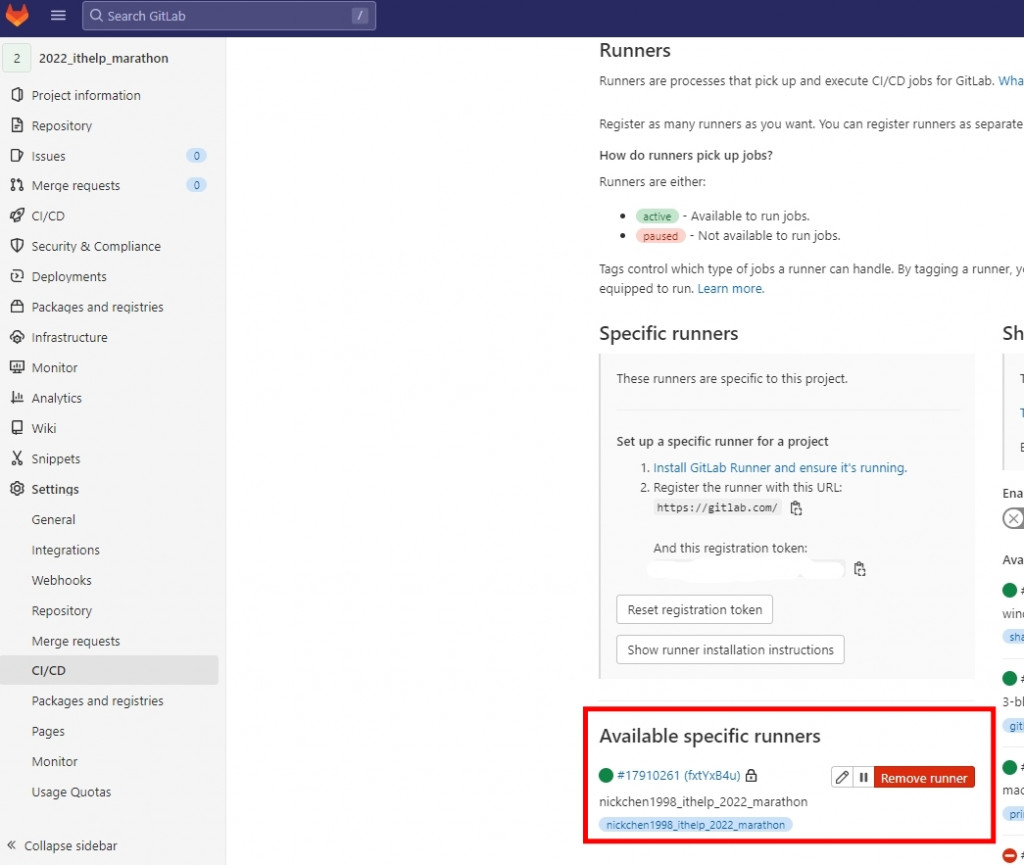Edit runner #17910261 with pencil icon
The image size is (1024, 865).
click(x=842, y=777)
